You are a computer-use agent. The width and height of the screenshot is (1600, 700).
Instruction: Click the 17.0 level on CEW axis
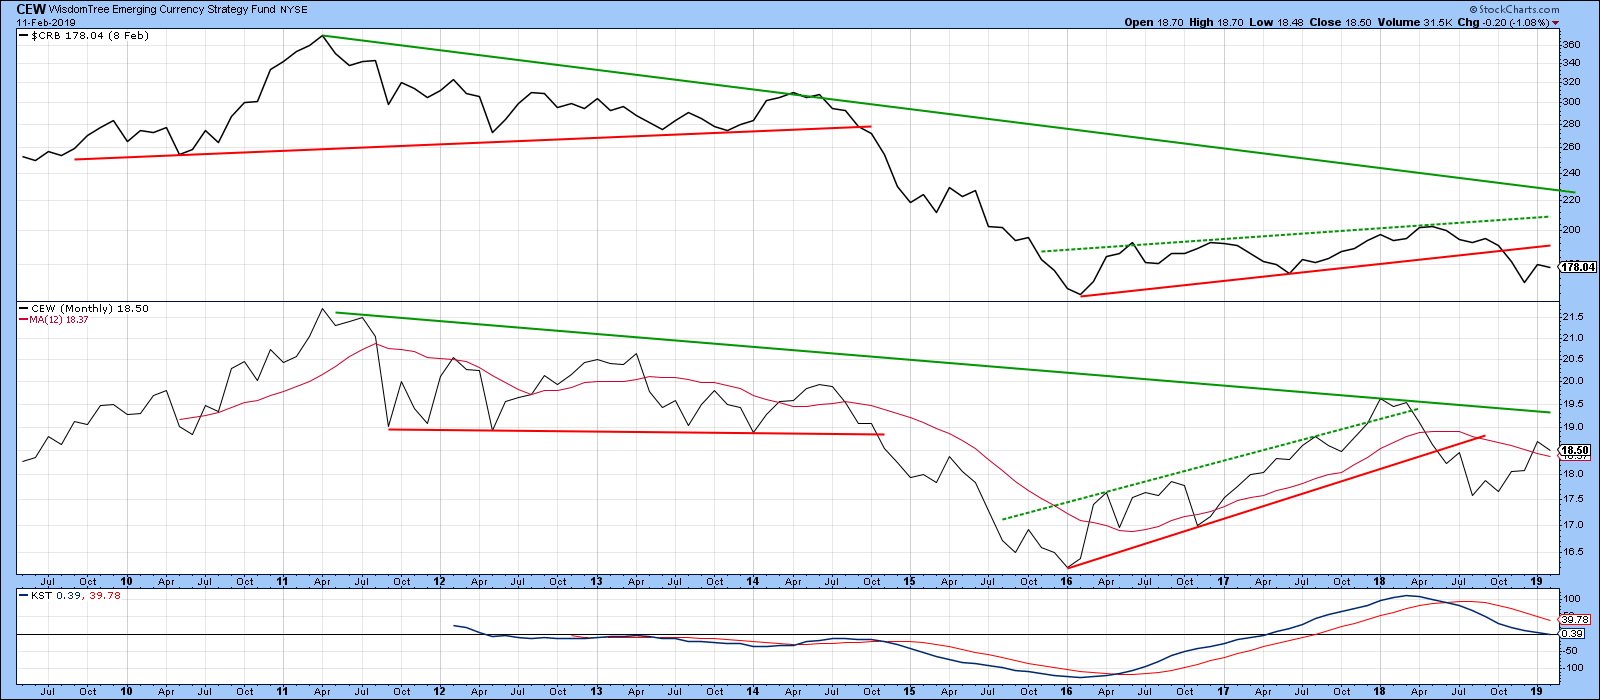(1573, 525)
